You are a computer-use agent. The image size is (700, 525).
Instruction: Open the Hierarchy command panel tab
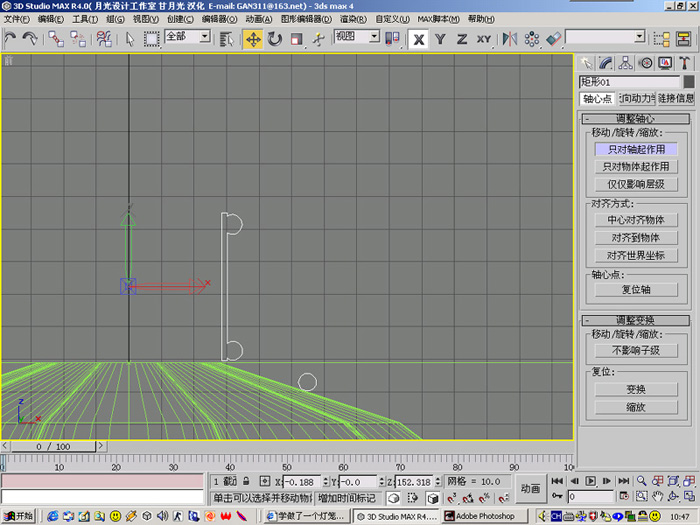pos(625,63)
